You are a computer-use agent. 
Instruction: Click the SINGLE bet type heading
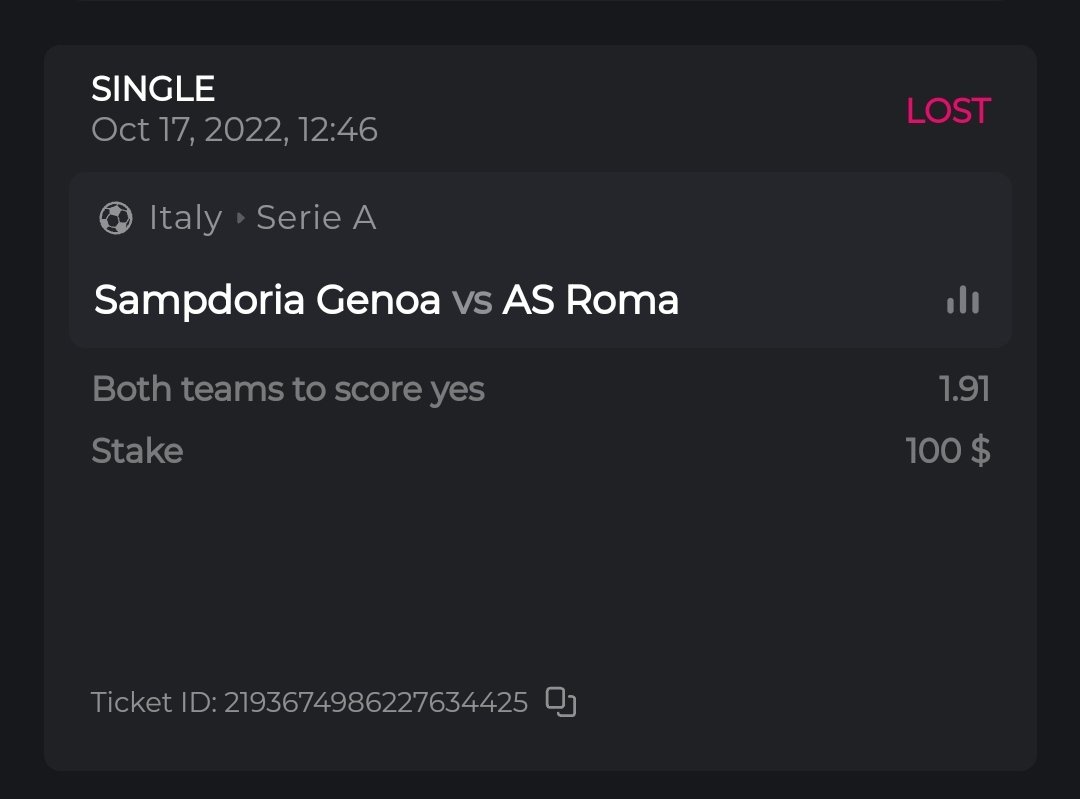[153, 90]
